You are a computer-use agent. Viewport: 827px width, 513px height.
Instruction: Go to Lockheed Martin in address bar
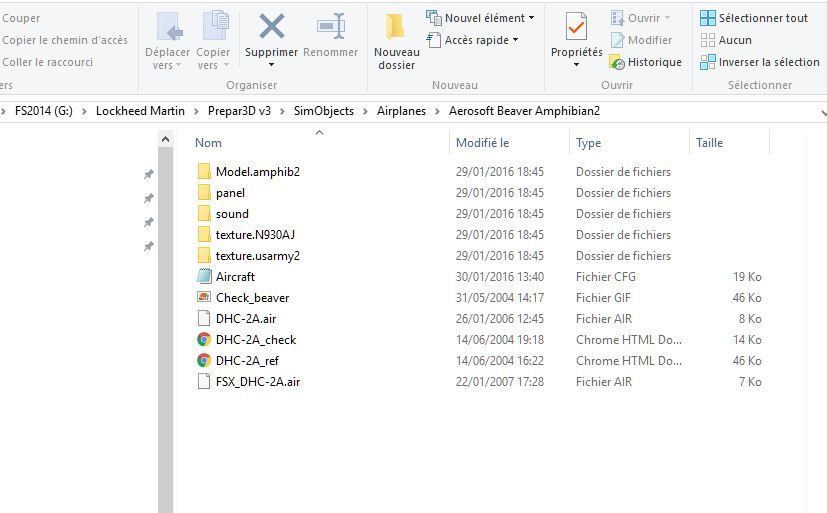(x=140, y=111)
